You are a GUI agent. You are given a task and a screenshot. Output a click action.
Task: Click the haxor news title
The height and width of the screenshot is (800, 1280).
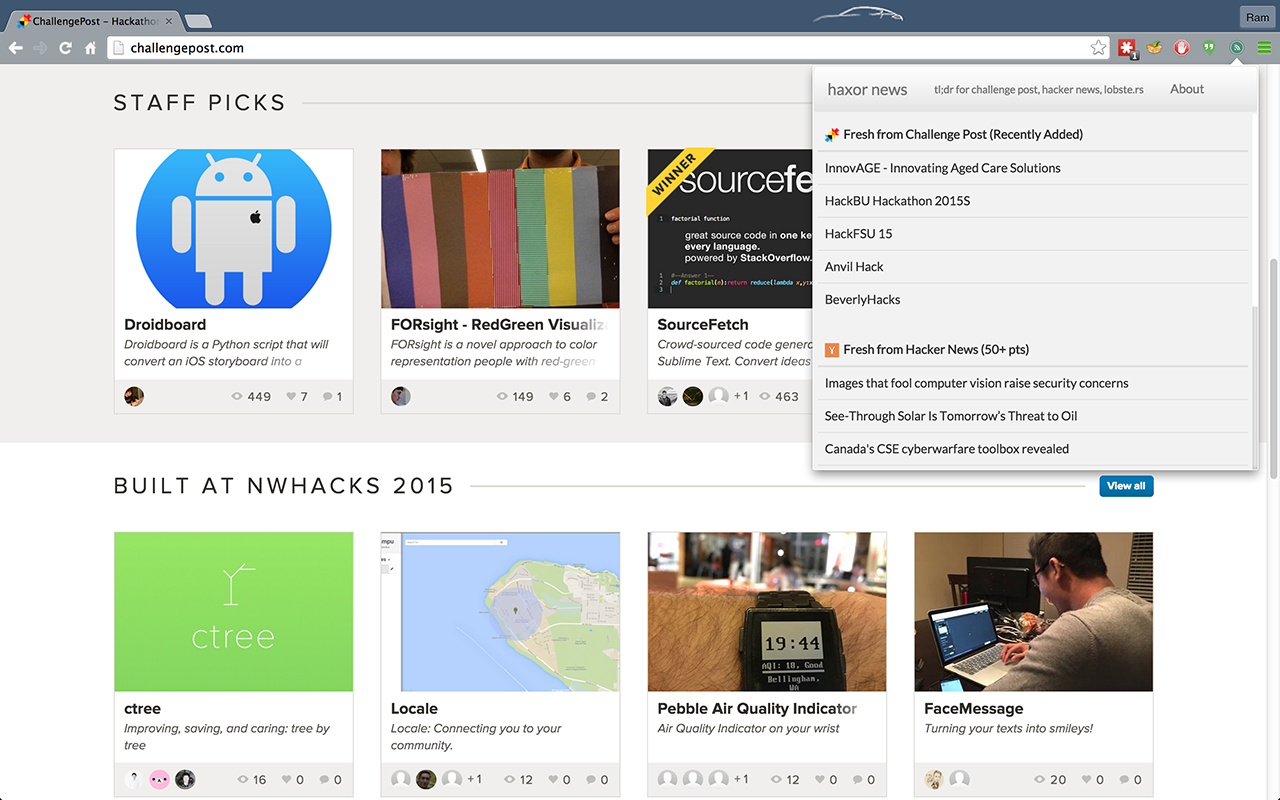click(867, 89)
